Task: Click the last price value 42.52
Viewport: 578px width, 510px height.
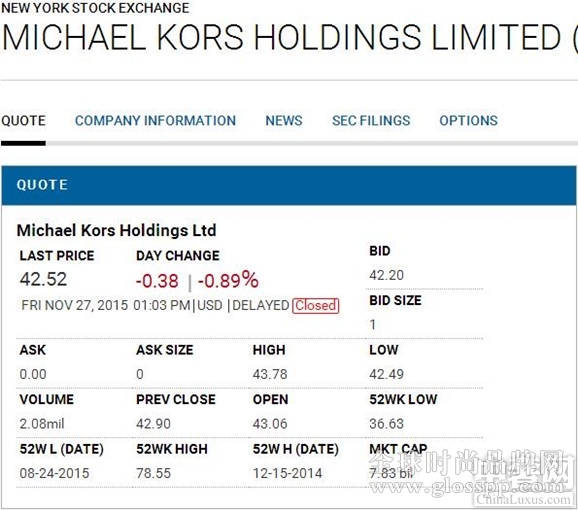Action: [43, 279]
